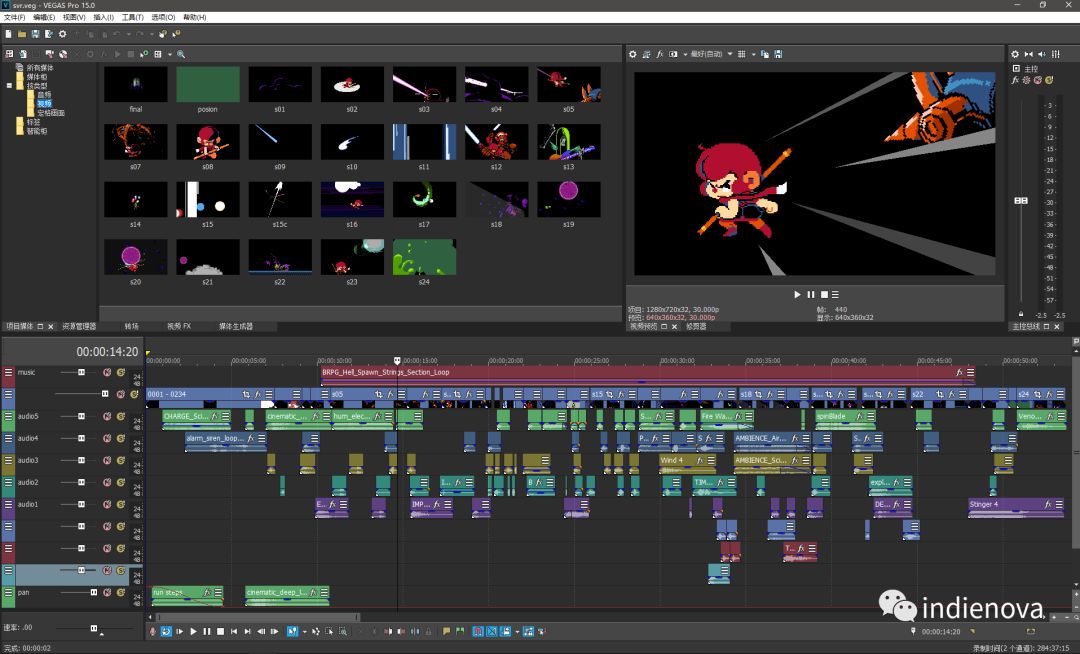Switch to the 视频 FX tab
The image size is (1080, 654).
pyautogui.click(x=179, y=326)
